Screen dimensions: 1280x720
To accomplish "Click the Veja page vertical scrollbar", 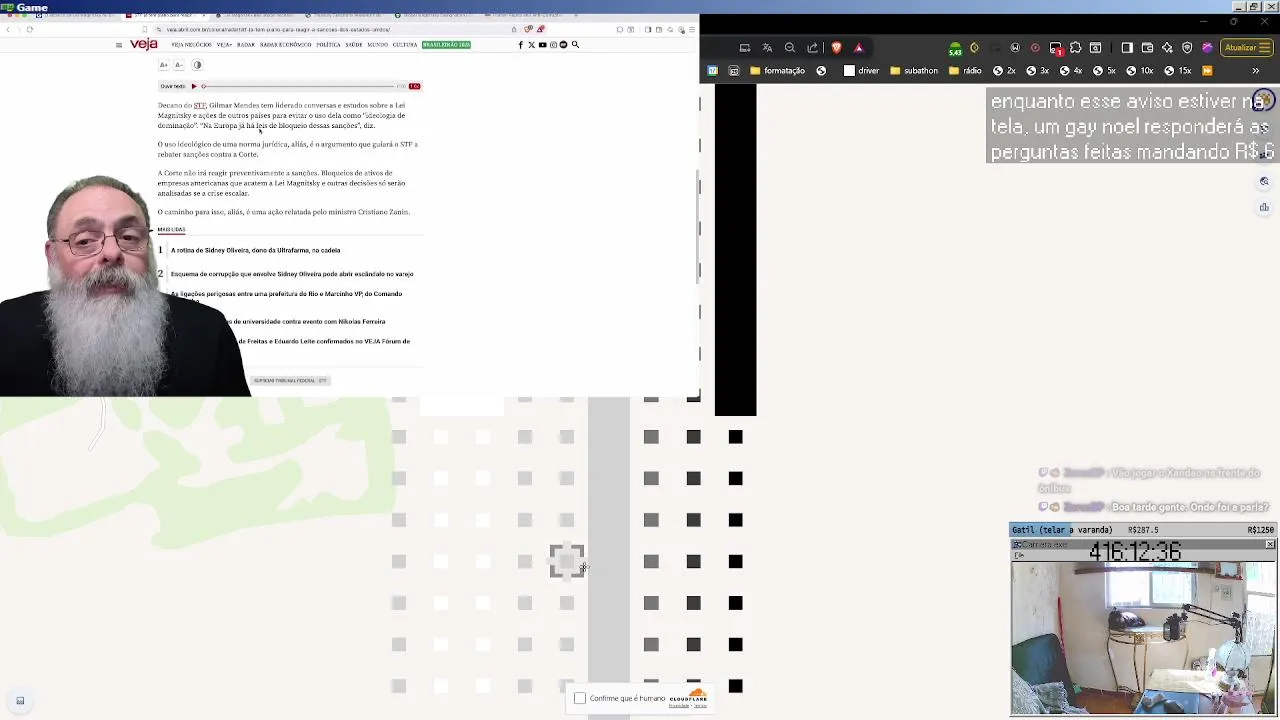I will click(697, 225).
